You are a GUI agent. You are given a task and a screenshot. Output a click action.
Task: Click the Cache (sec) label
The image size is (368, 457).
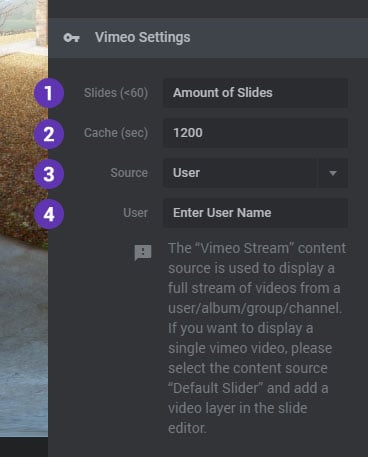pos(116,133)
